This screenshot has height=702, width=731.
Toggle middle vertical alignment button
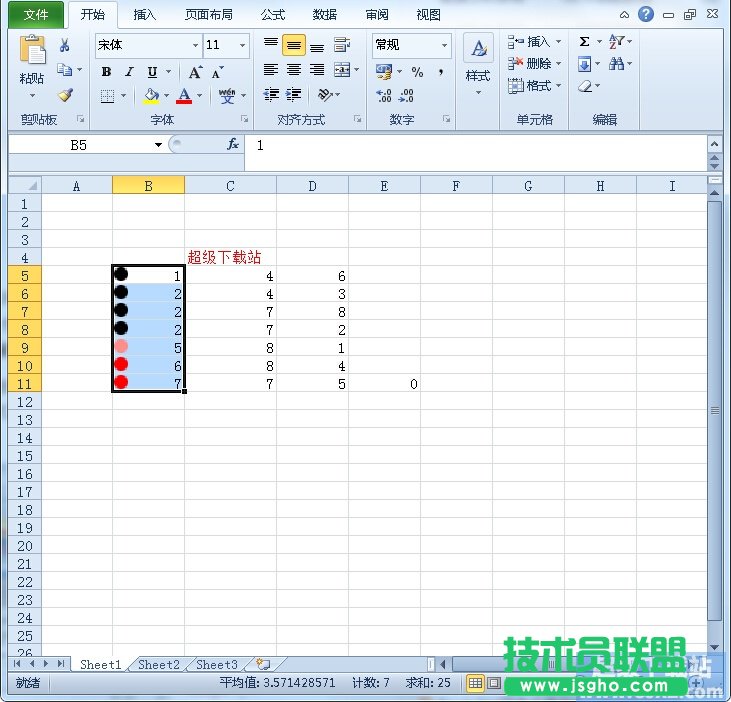tap(294, 45)
